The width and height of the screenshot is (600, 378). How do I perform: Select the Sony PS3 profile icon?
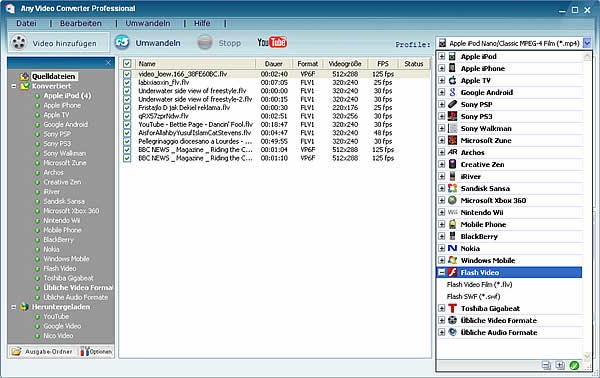click(x=452, y=116)
